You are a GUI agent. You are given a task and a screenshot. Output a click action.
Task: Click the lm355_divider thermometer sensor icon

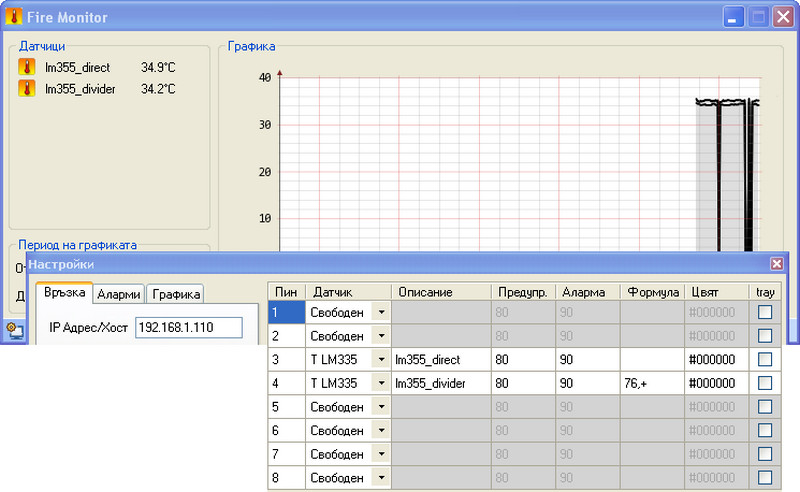(27, 89)
